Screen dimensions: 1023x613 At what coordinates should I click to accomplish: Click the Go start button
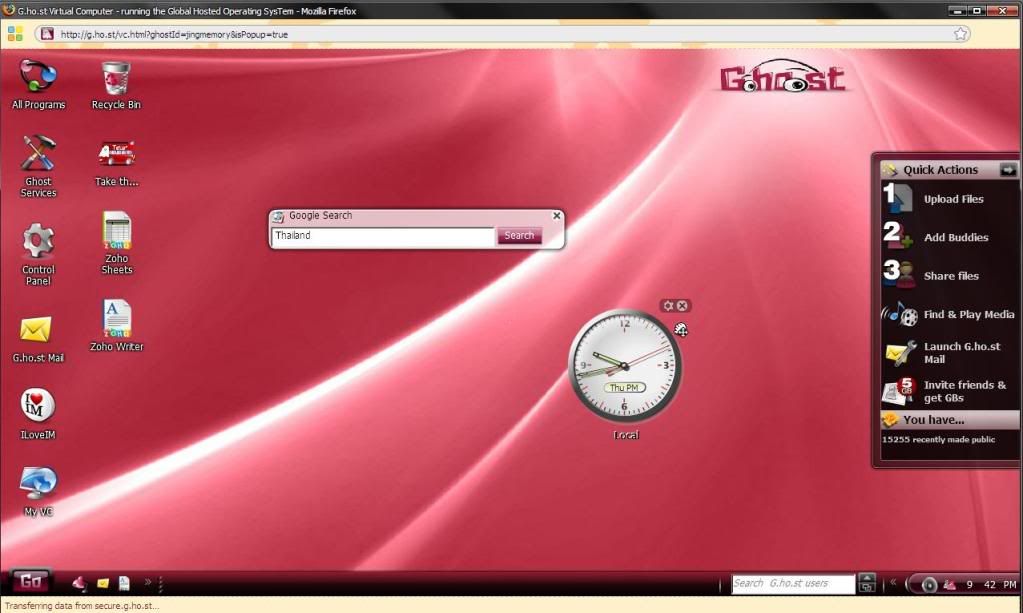[x=31, y=580]
